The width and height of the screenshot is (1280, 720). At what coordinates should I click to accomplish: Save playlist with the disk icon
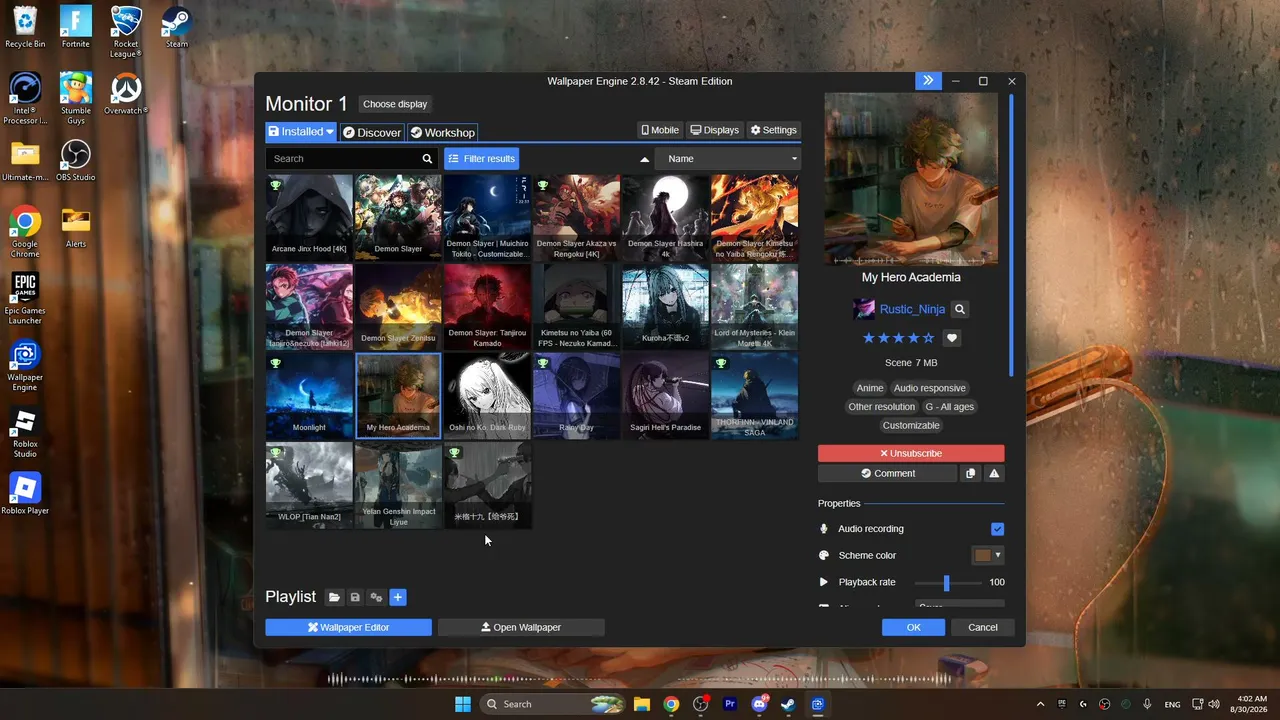(355, 597)
